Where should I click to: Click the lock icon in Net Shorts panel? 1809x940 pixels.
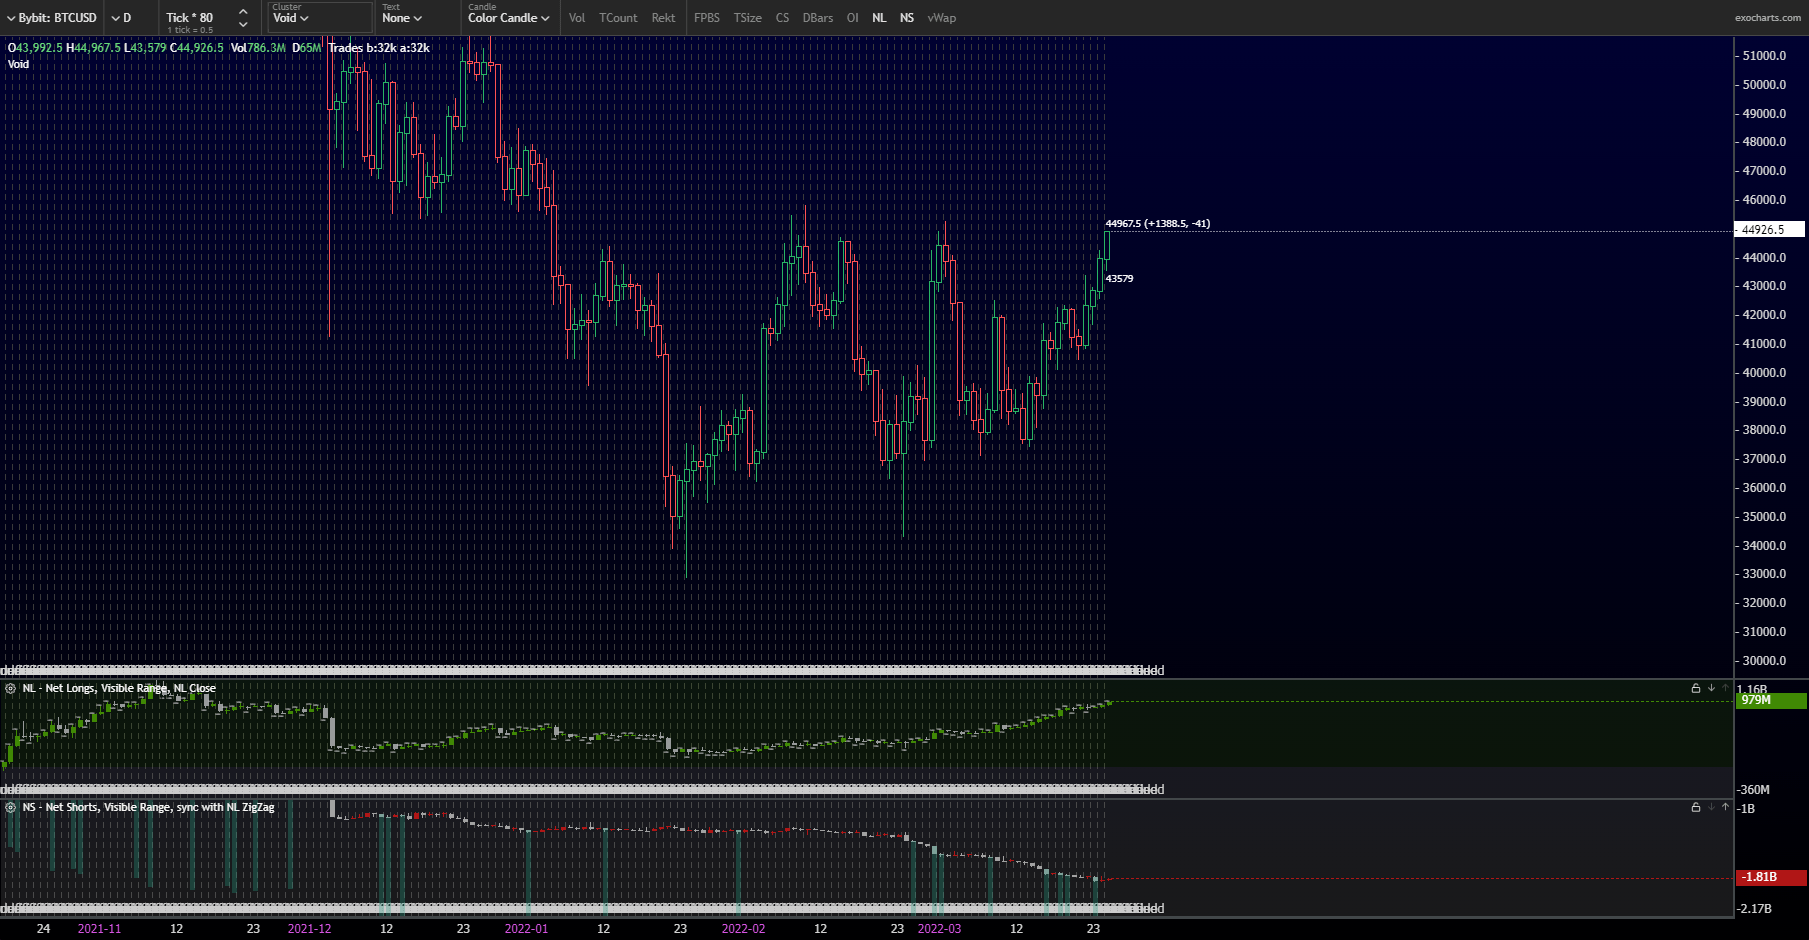tap(1695, 807)
